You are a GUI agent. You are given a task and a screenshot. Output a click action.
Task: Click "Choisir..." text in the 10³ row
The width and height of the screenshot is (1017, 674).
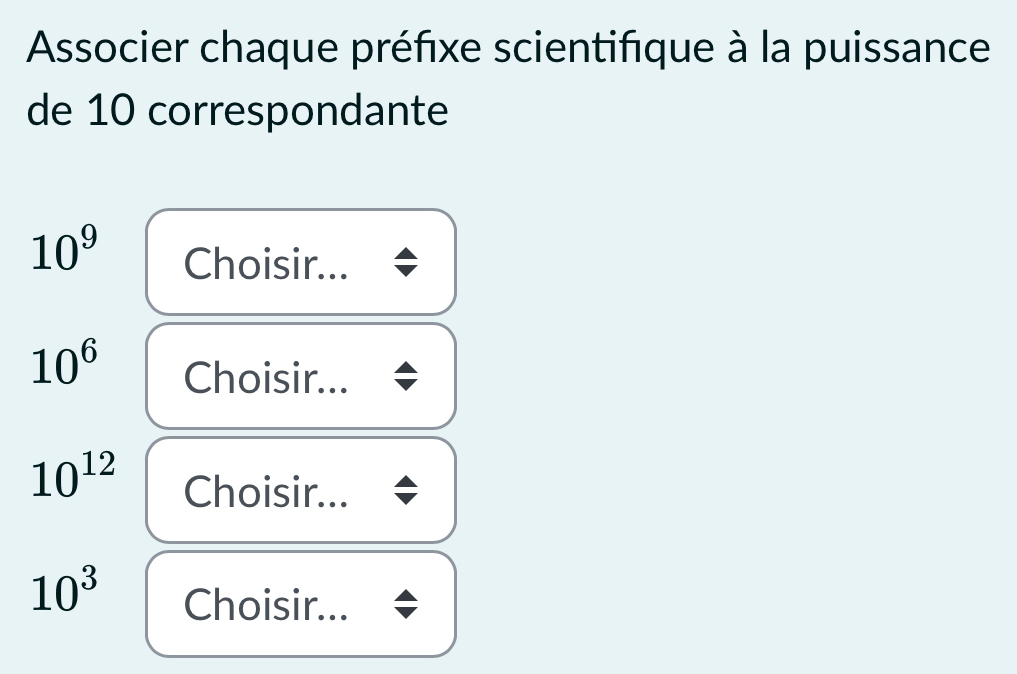click(266, 606)
